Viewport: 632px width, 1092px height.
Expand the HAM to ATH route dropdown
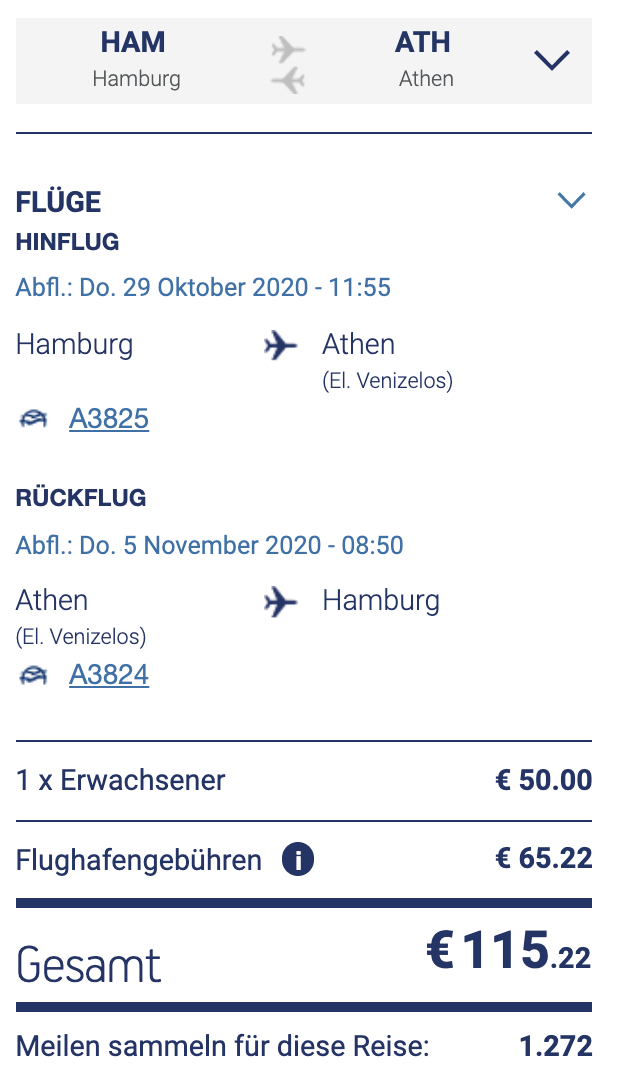pyautogui.click(x=551, y=60)
